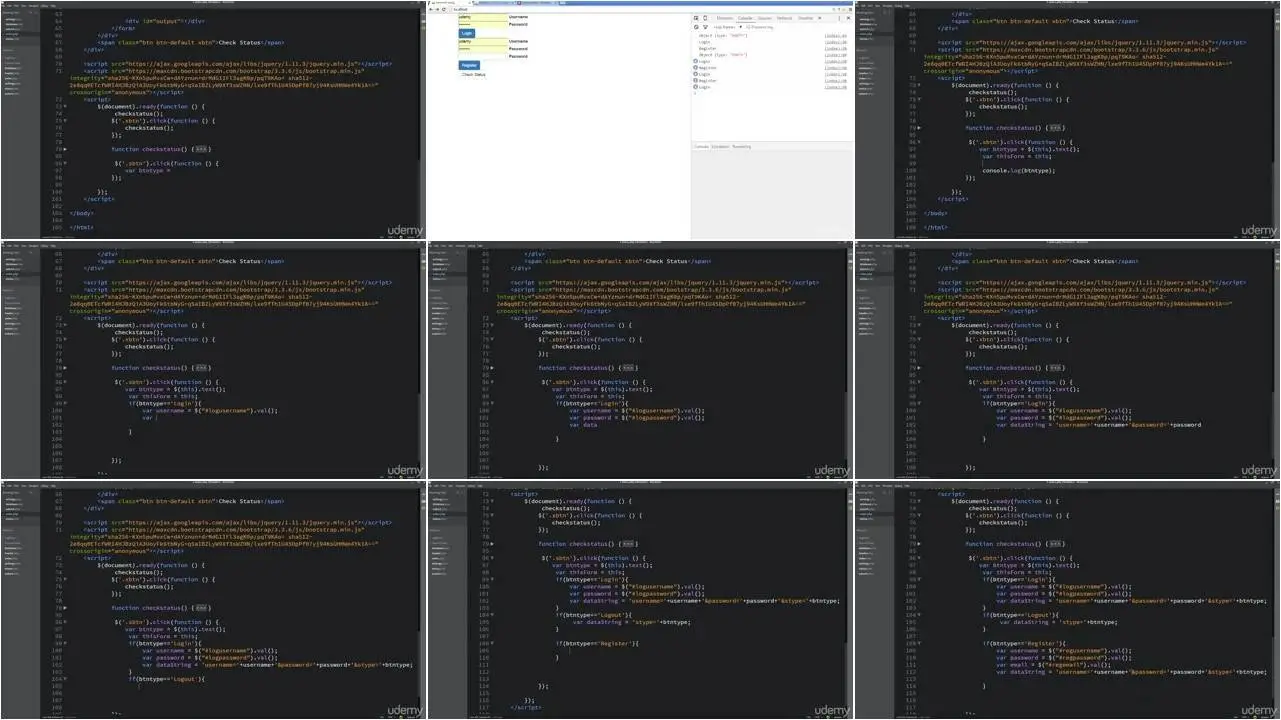Open the DevTools Elements tab
1281x720 pixels.
pos(724,18)
